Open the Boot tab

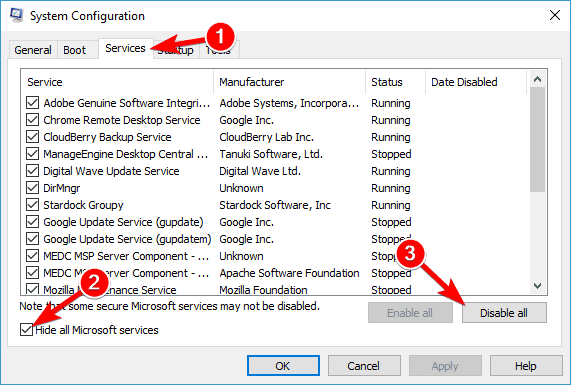(x=74, y=50)
